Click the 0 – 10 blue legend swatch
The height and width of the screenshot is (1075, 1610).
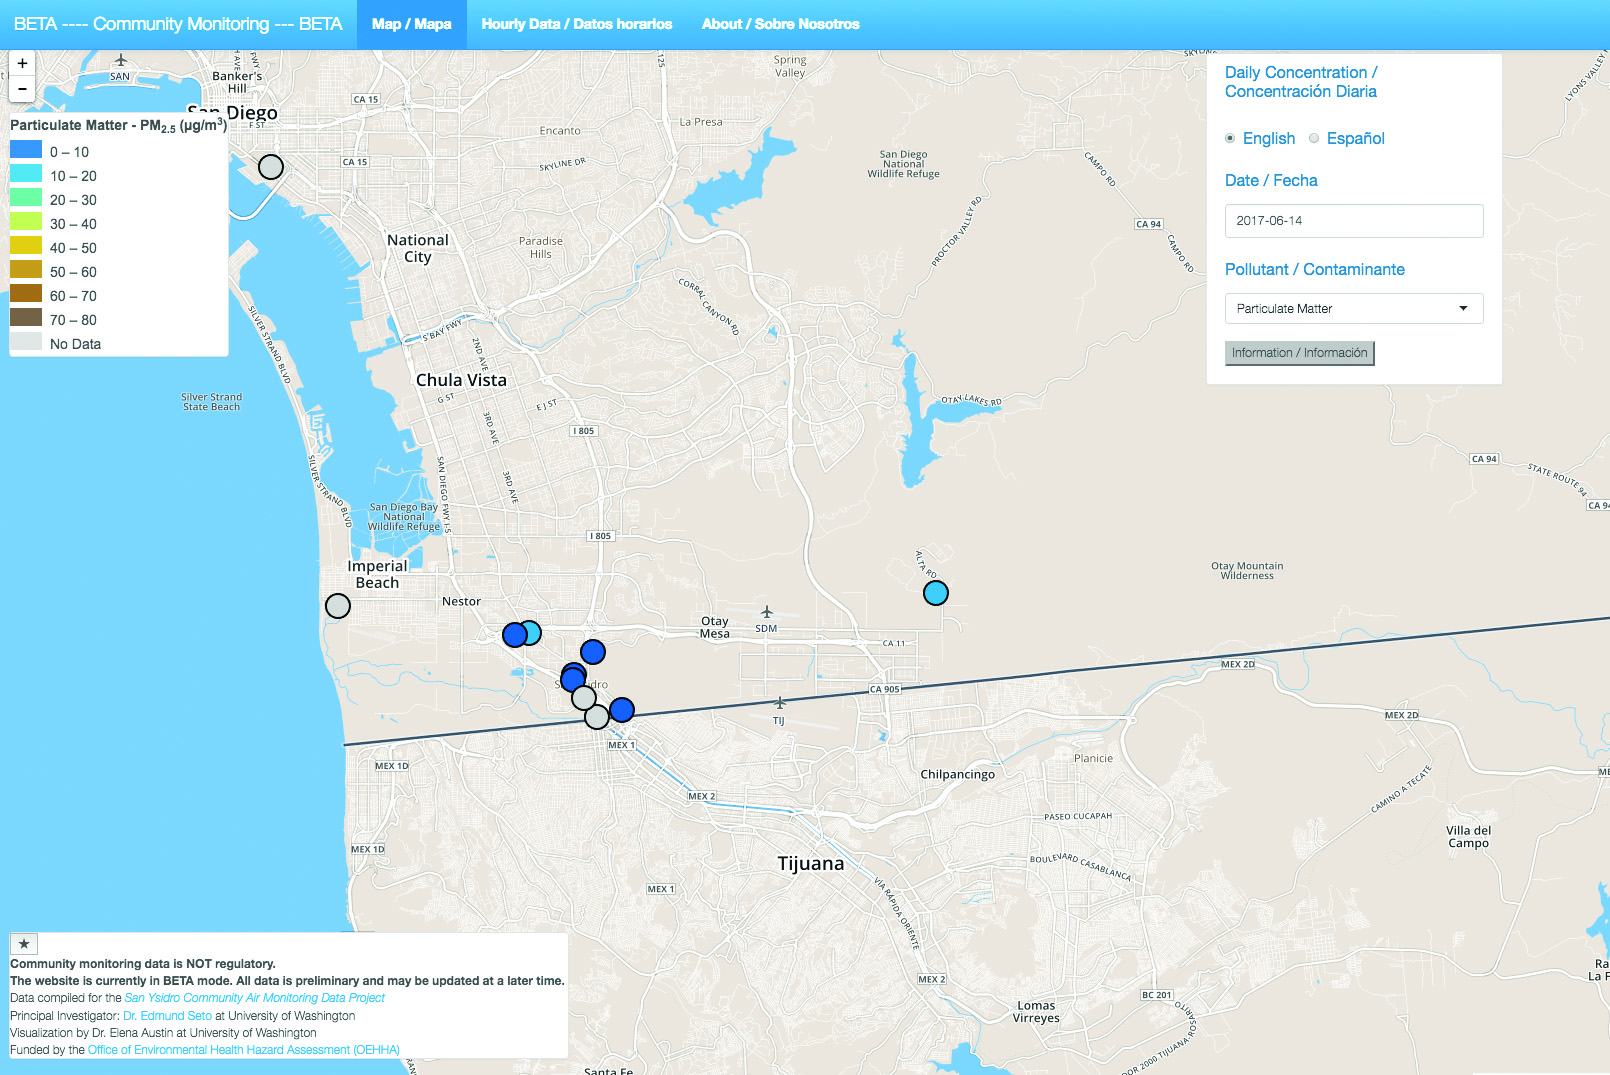tap(26, 150)
